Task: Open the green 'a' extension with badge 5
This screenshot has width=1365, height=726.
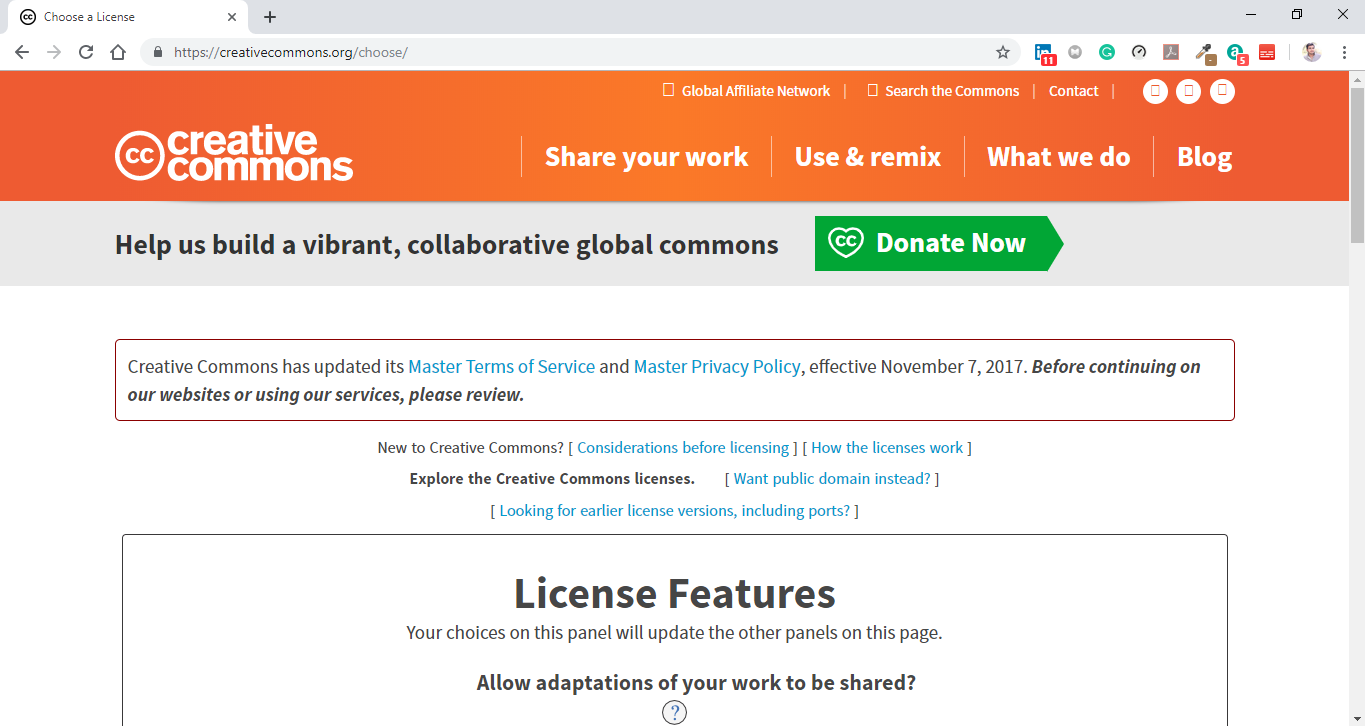Action: click(1237, 53)
